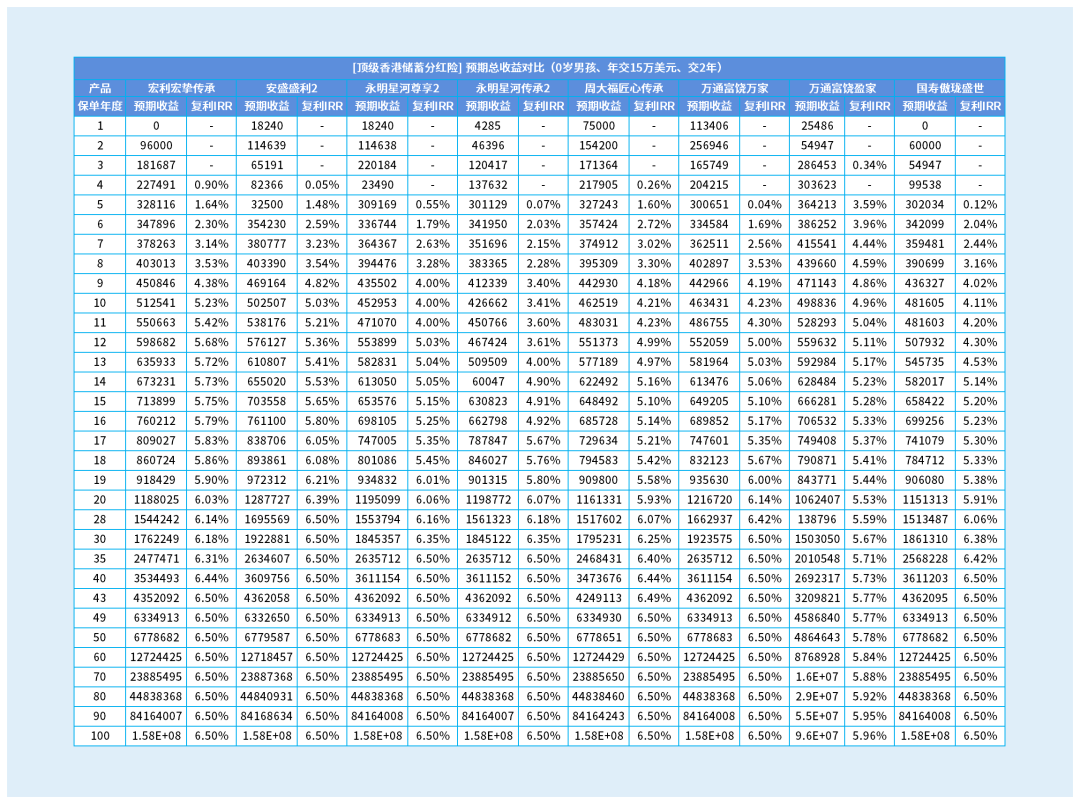The image size is (1080, 804).
Task: Select the cell showing 60047
Action: pyautogui.click(x=488, y=382)
